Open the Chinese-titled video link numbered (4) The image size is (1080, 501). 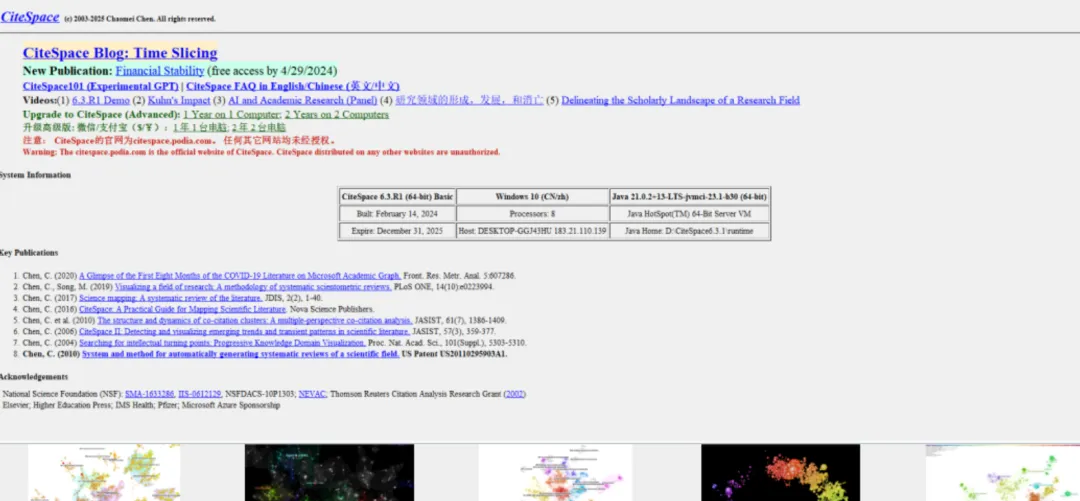469,100
